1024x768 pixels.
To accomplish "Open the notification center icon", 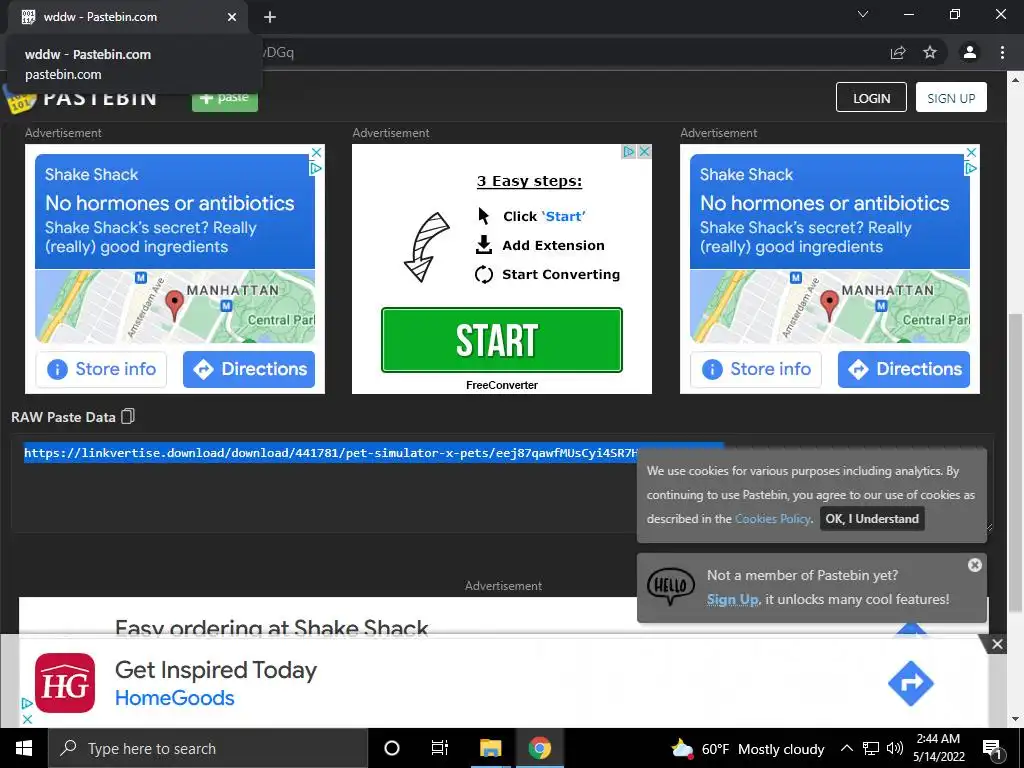I will [x=991, y=748].
